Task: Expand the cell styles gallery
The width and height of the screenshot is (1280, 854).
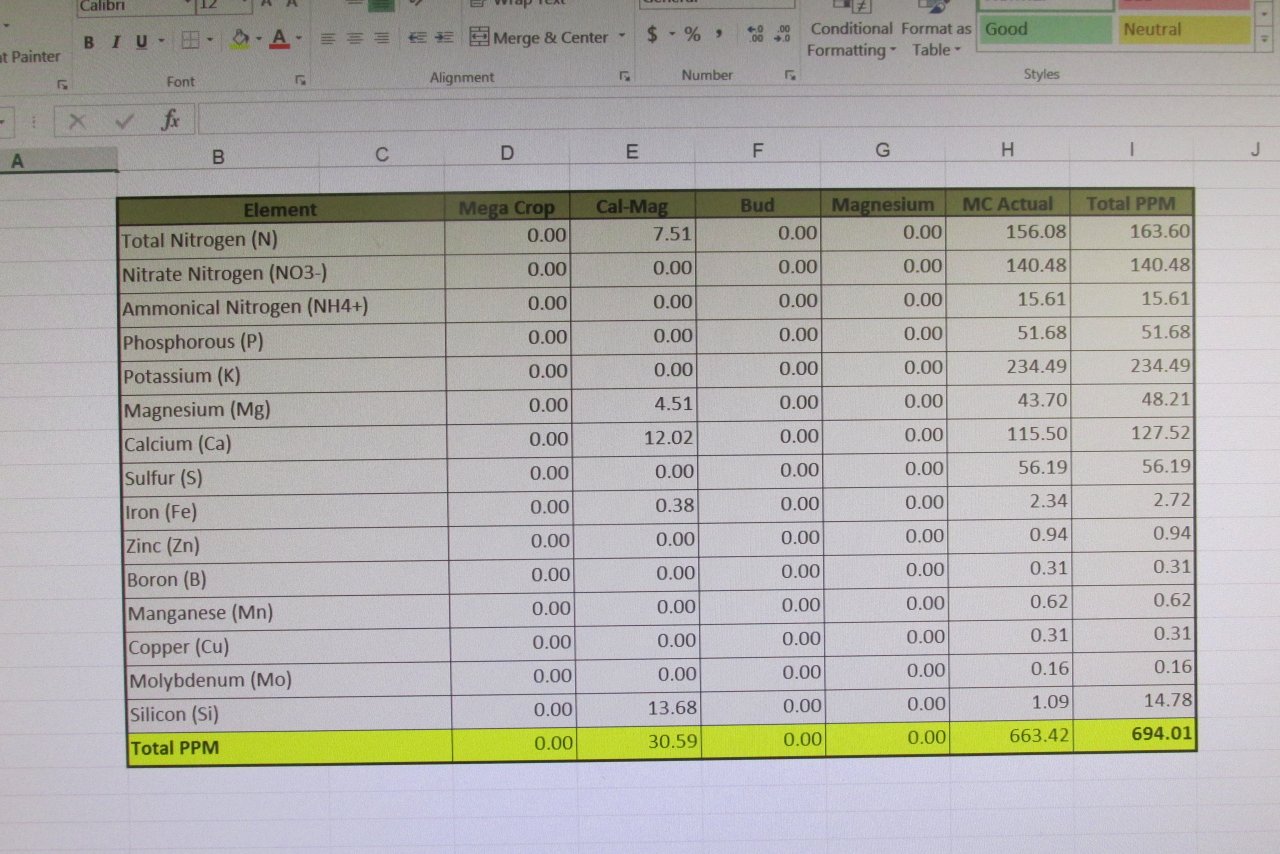Action: pyautogui.click(x=1265, y=38)
